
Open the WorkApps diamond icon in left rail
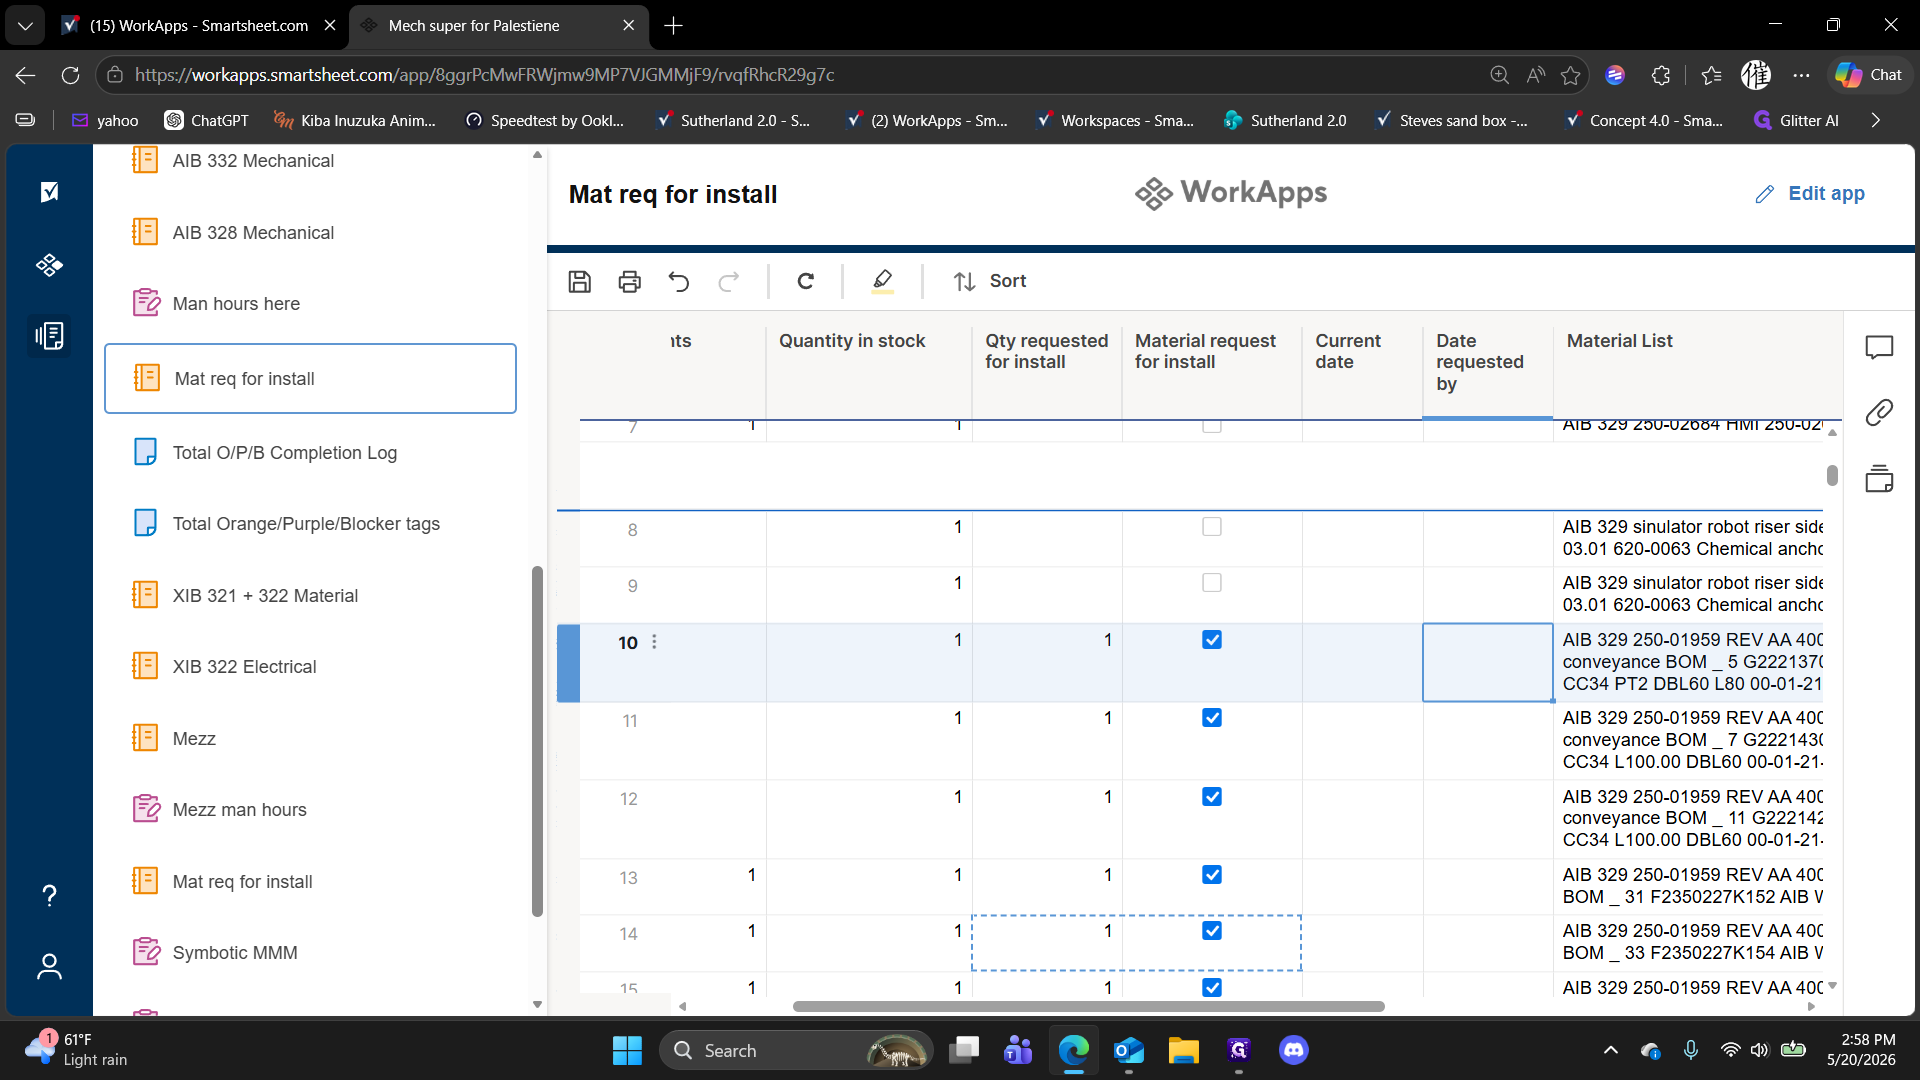(49, 264)
